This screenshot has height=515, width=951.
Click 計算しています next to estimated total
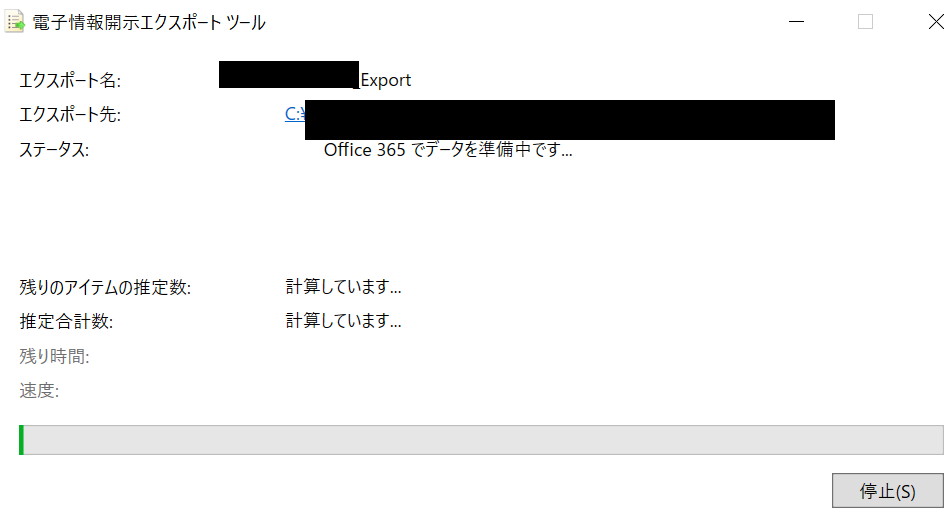point(343,320)
